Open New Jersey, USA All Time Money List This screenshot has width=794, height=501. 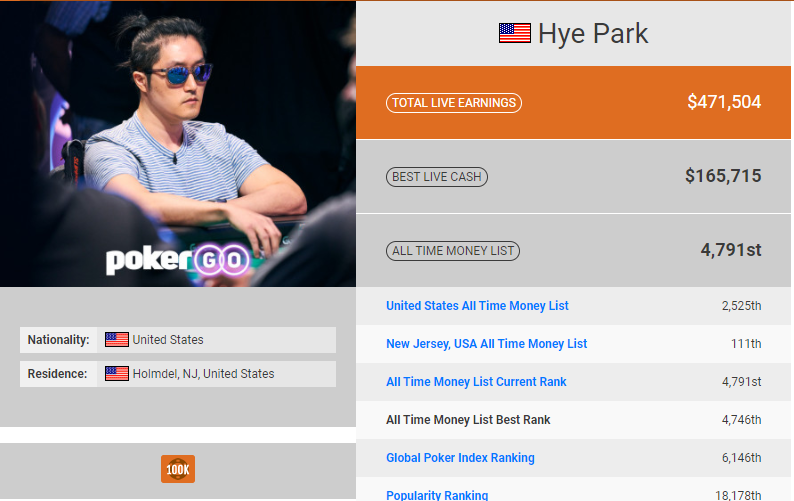pos(486,344)
